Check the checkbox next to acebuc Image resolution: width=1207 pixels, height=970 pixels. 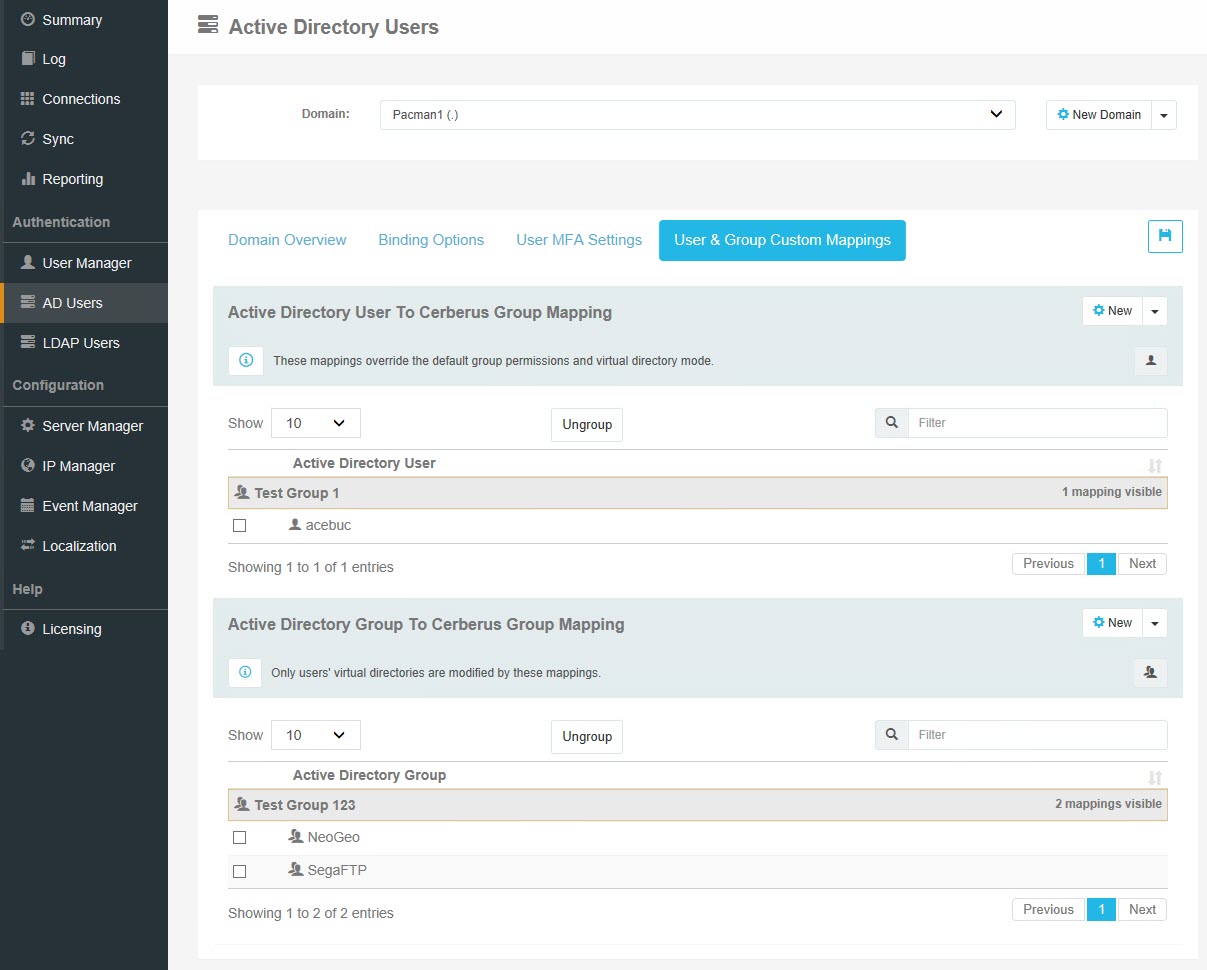point(239,524)
